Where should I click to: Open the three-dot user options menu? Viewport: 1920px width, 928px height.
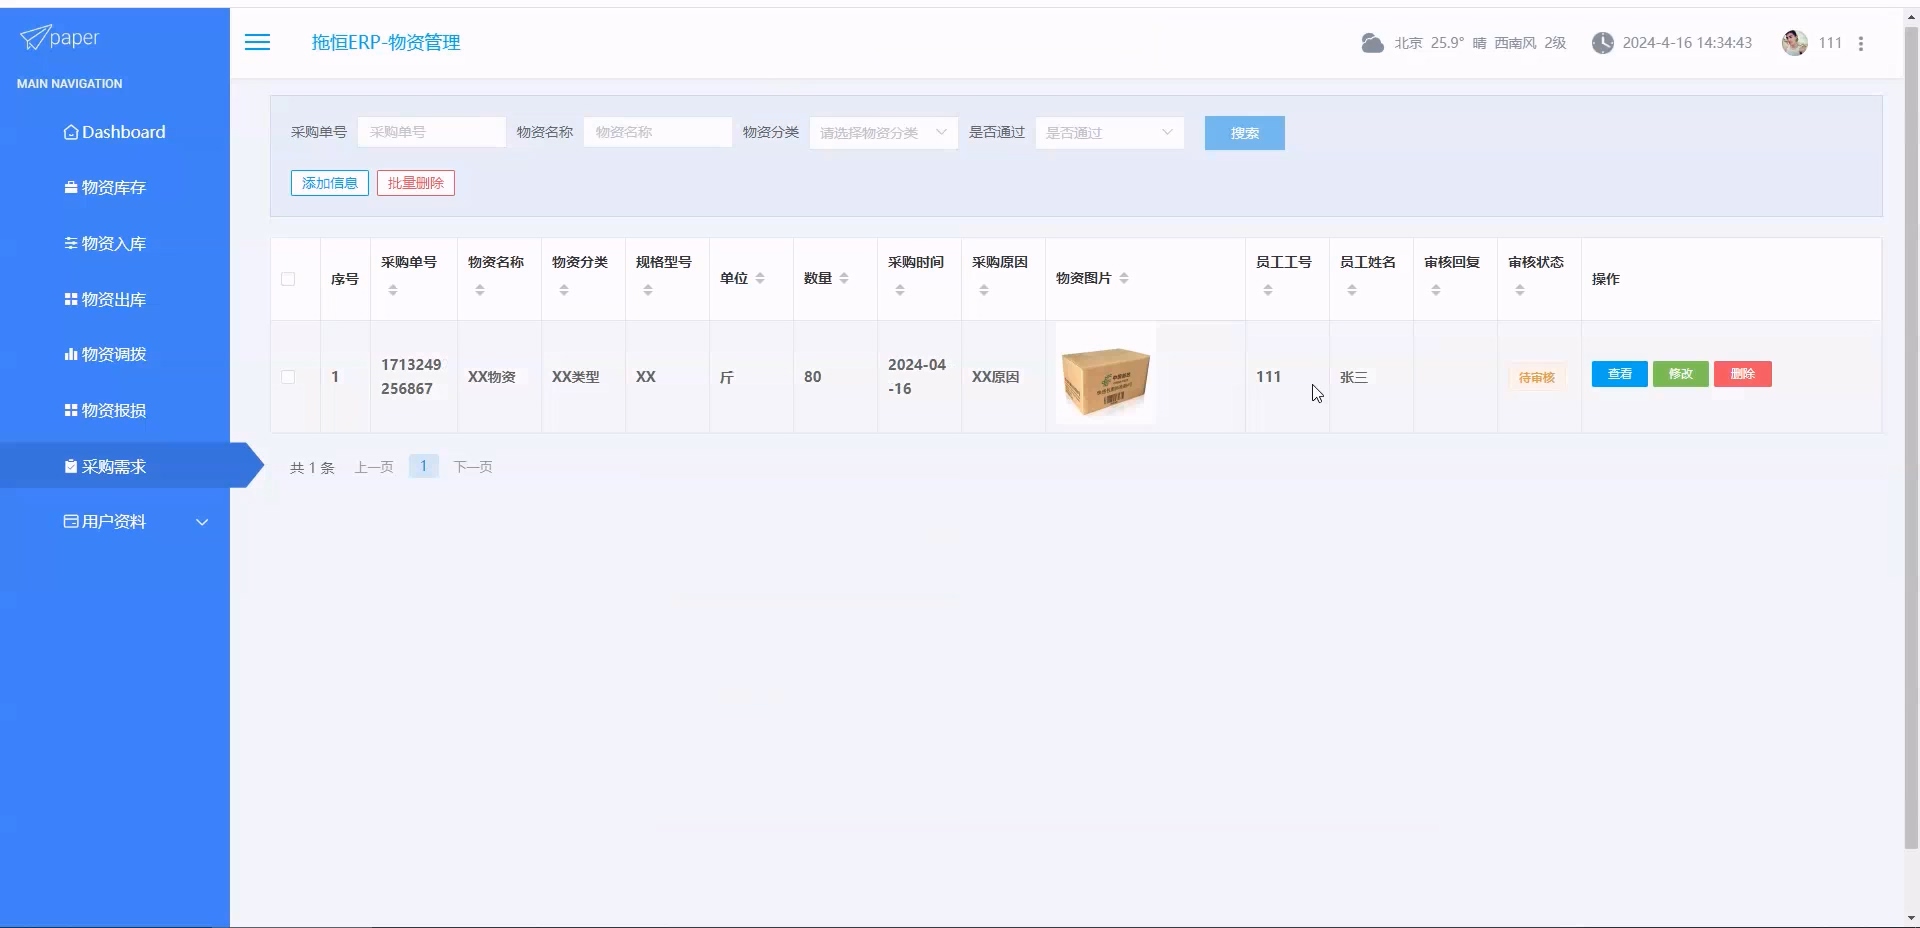pyautogui.click(x=1860, y=44)
